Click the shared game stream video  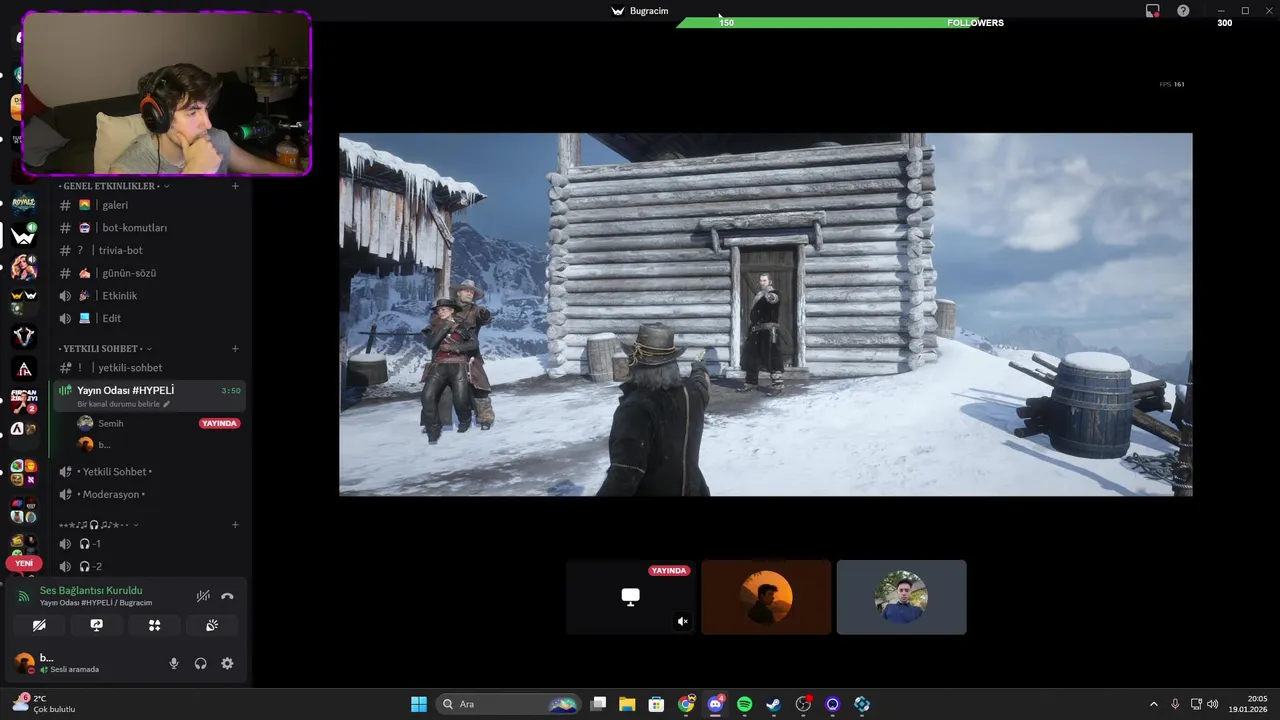pos(765,314)
